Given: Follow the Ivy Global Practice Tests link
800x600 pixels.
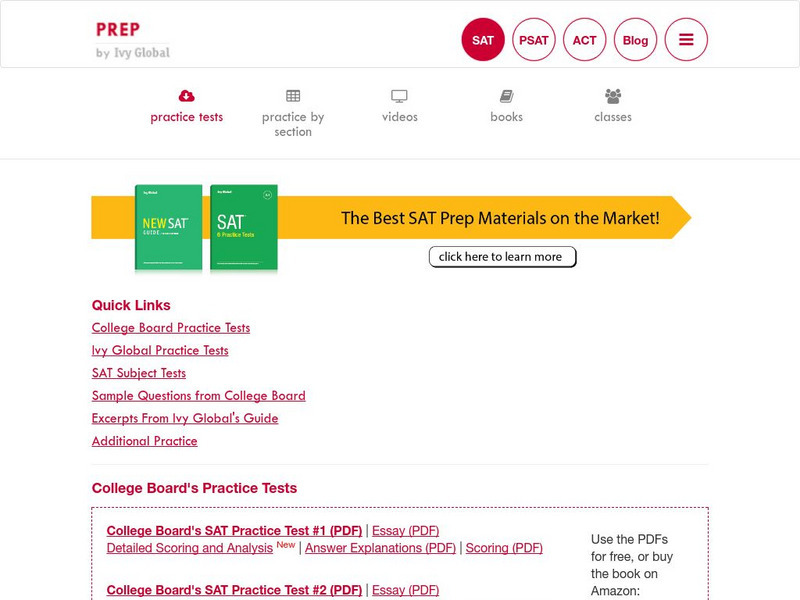Looking at the screenshot, I should 160,351.
